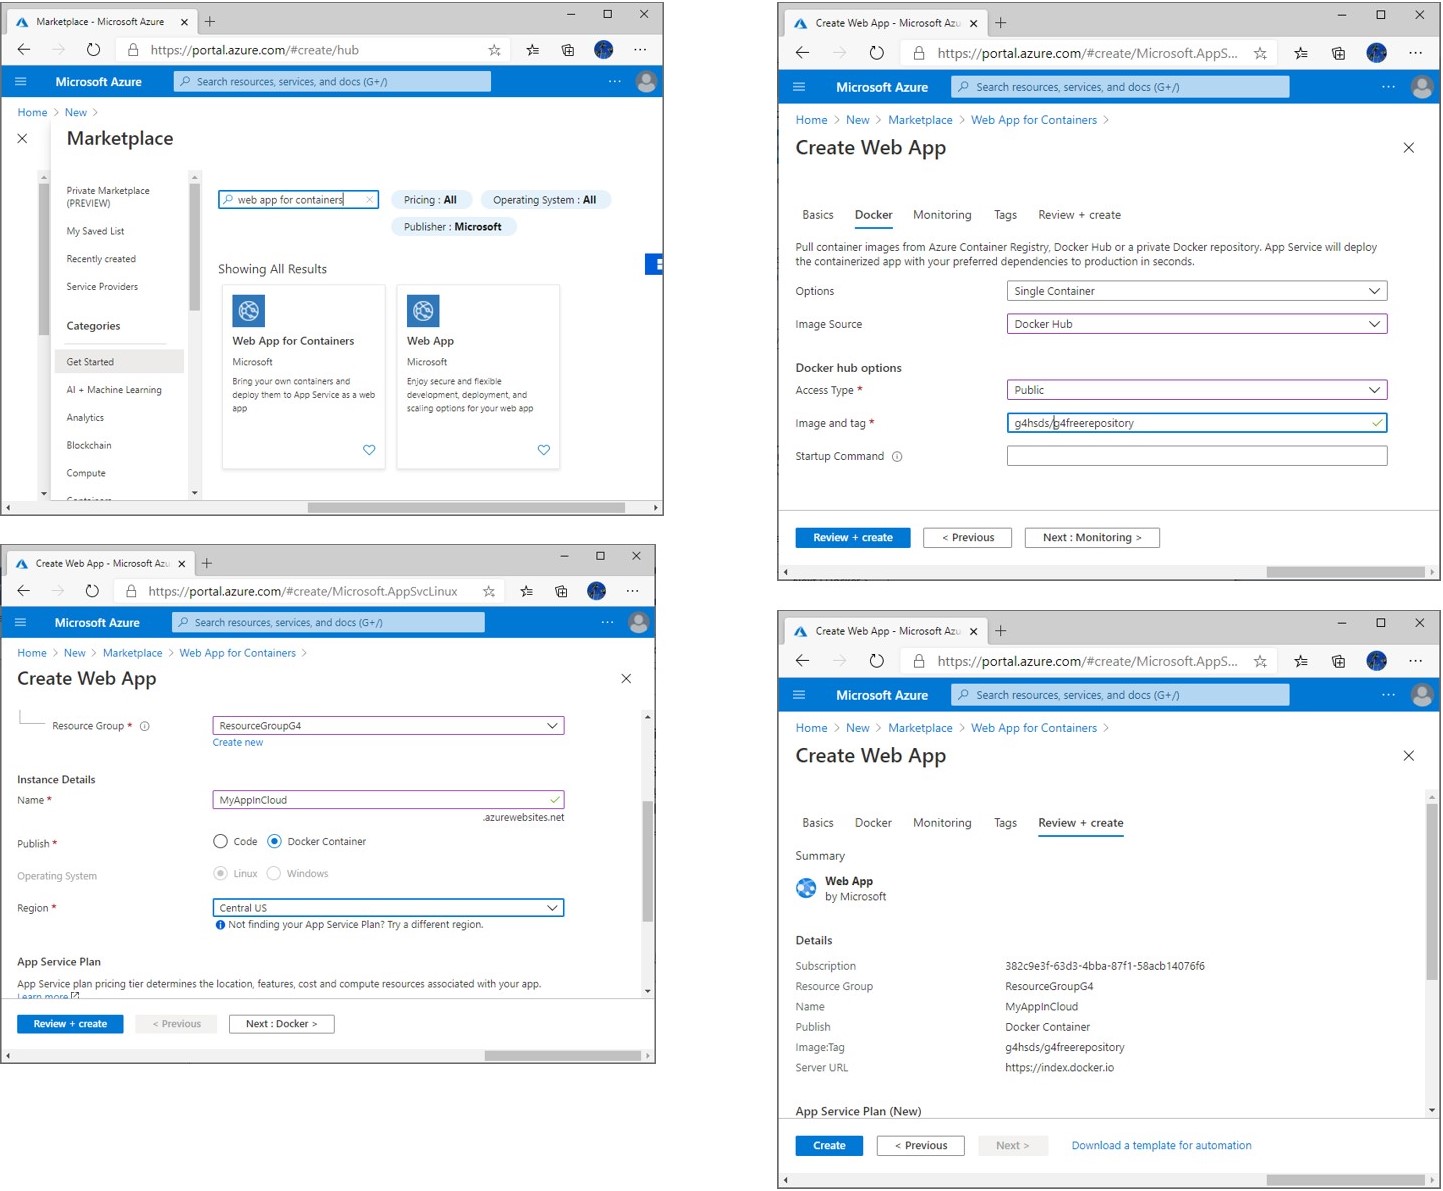Close the Marketplace blade using the X
The width and height of the screenshot is (1443, 1191).
(x=22, y=139)
